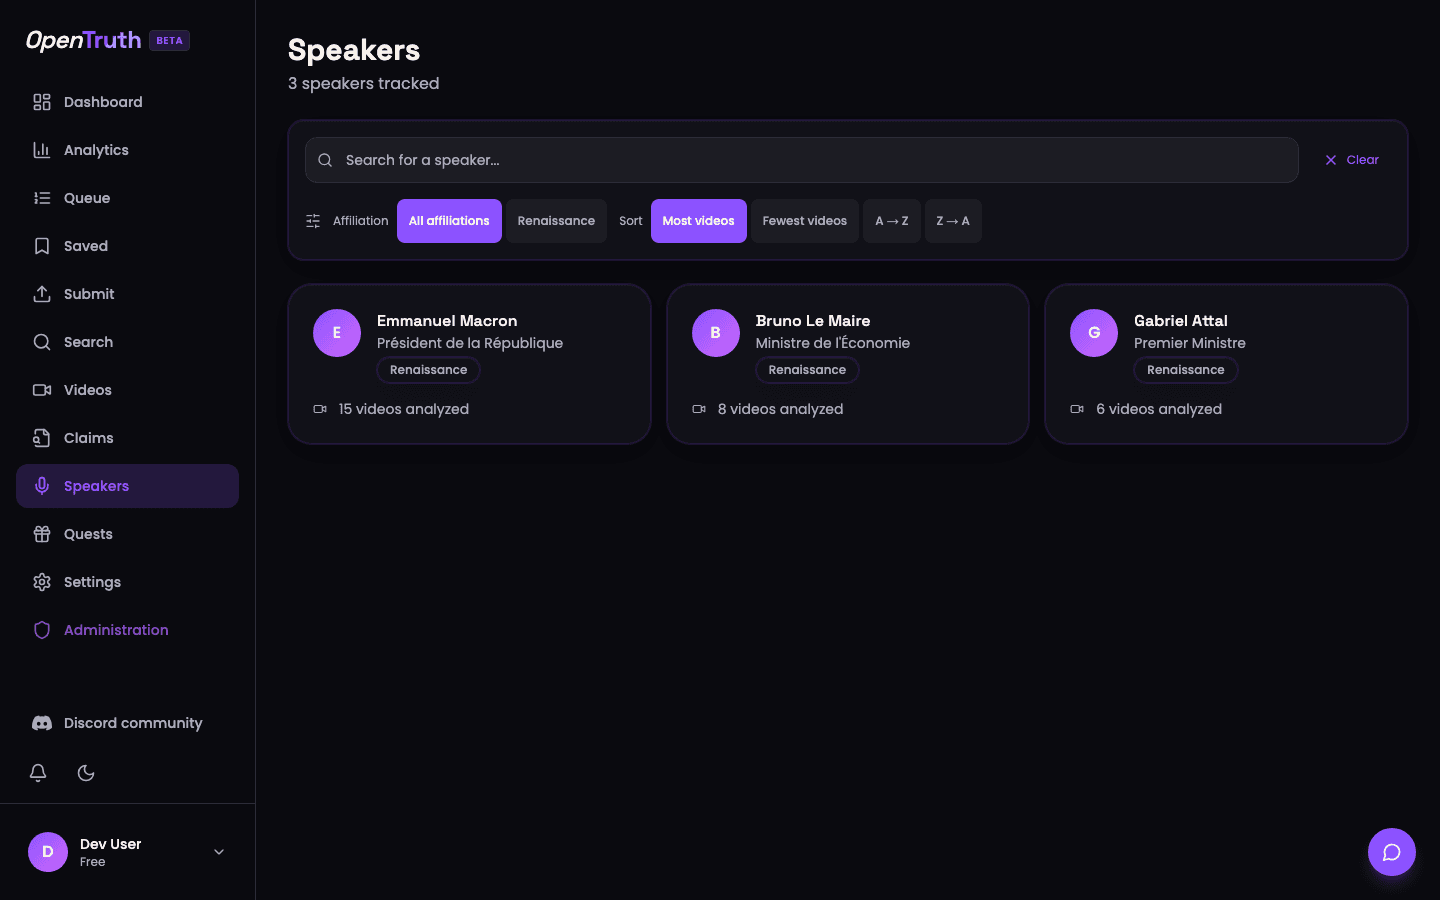This screenshot has height=900, width=1440.
Task: Filter speakers by Renaissance affiliation
Action: (x=556, y=220)
